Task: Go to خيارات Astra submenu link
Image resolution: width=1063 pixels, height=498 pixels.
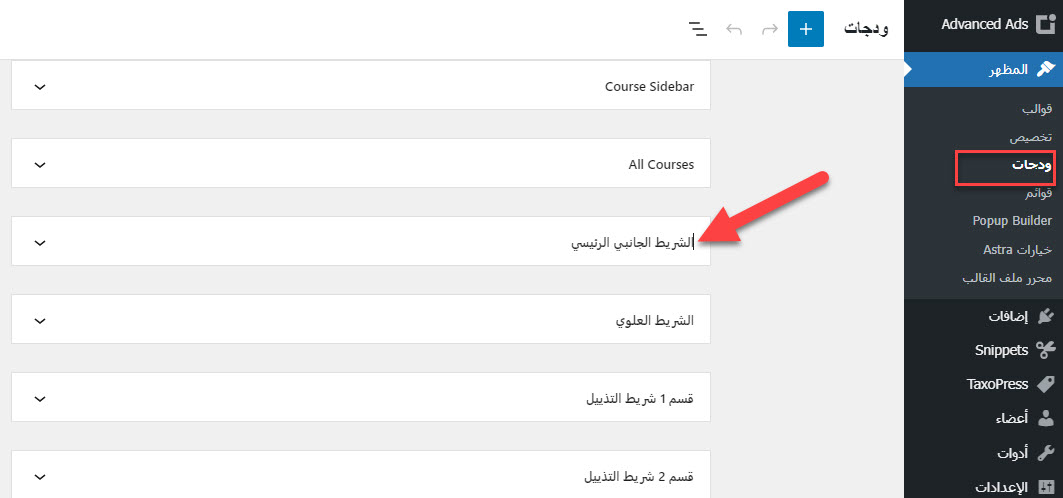Action: (x=1018, y=250)
